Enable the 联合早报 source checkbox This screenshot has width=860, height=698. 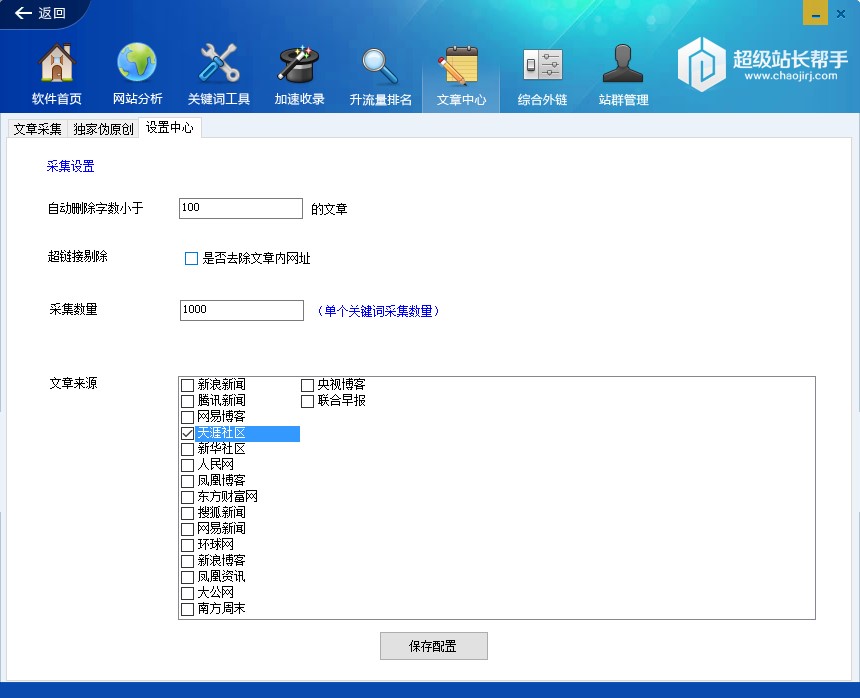click(x=308, y=401)
